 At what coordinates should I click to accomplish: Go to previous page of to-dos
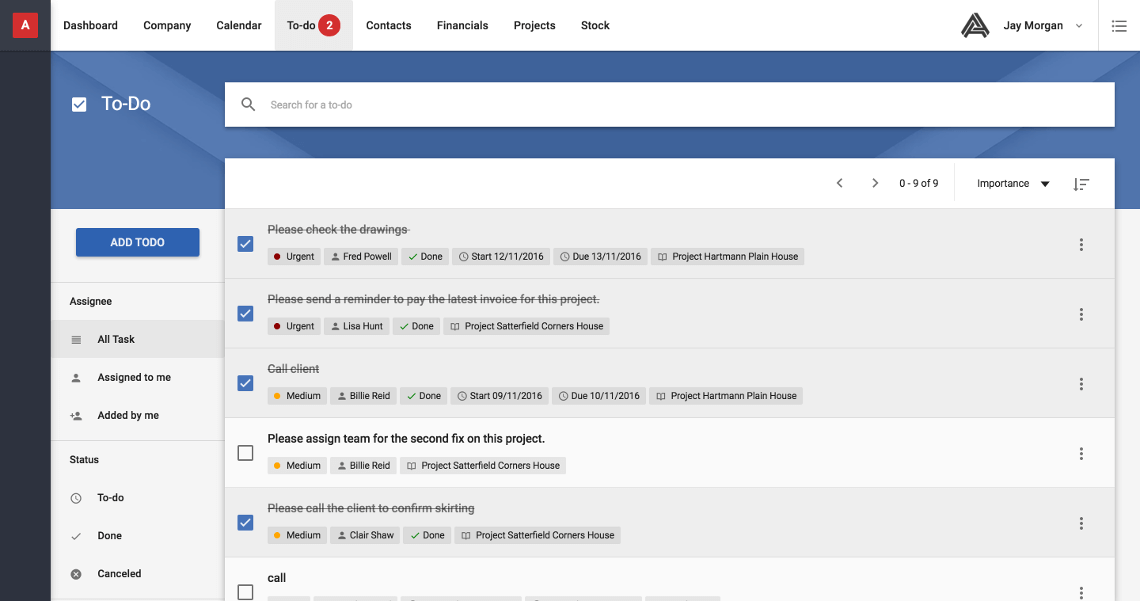coord(840,183)
